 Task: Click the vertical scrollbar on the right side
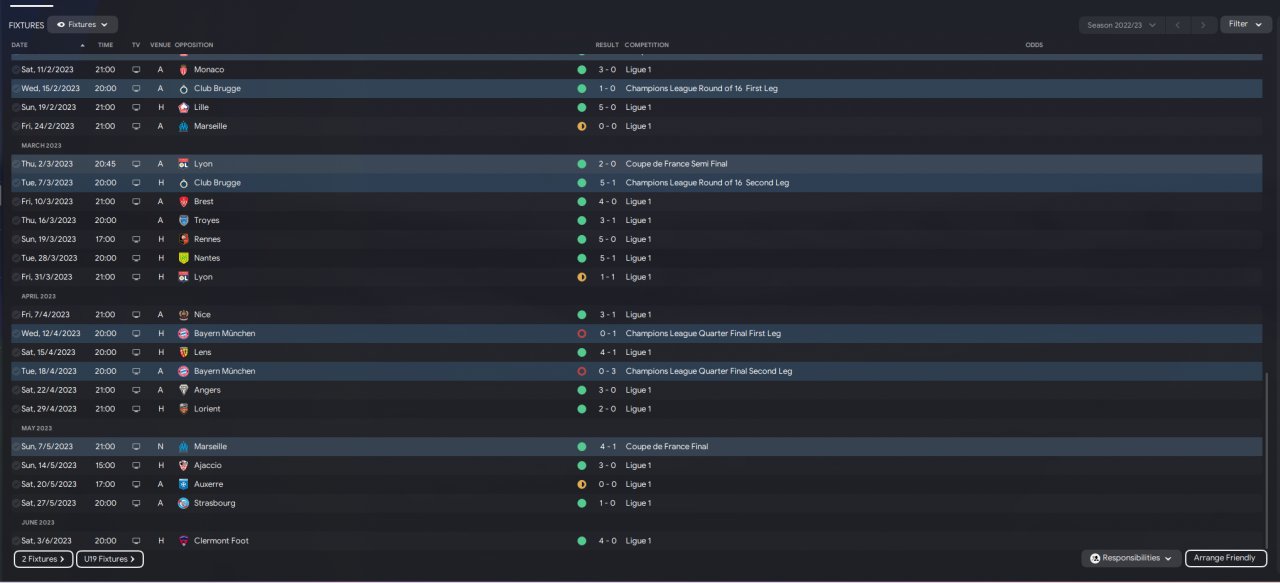pyautogui.click(x=1266, y=461)
